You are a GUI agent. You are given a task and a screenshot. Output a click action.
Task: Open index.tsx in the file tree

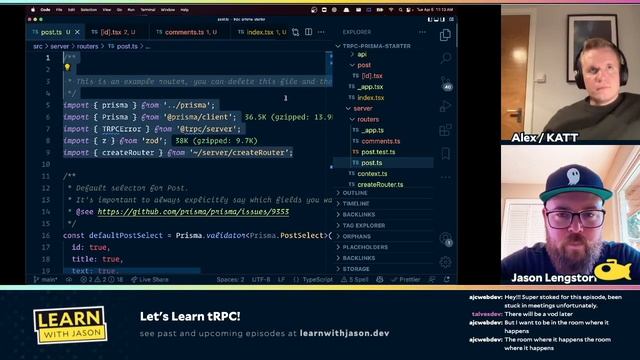click(371, 98)
